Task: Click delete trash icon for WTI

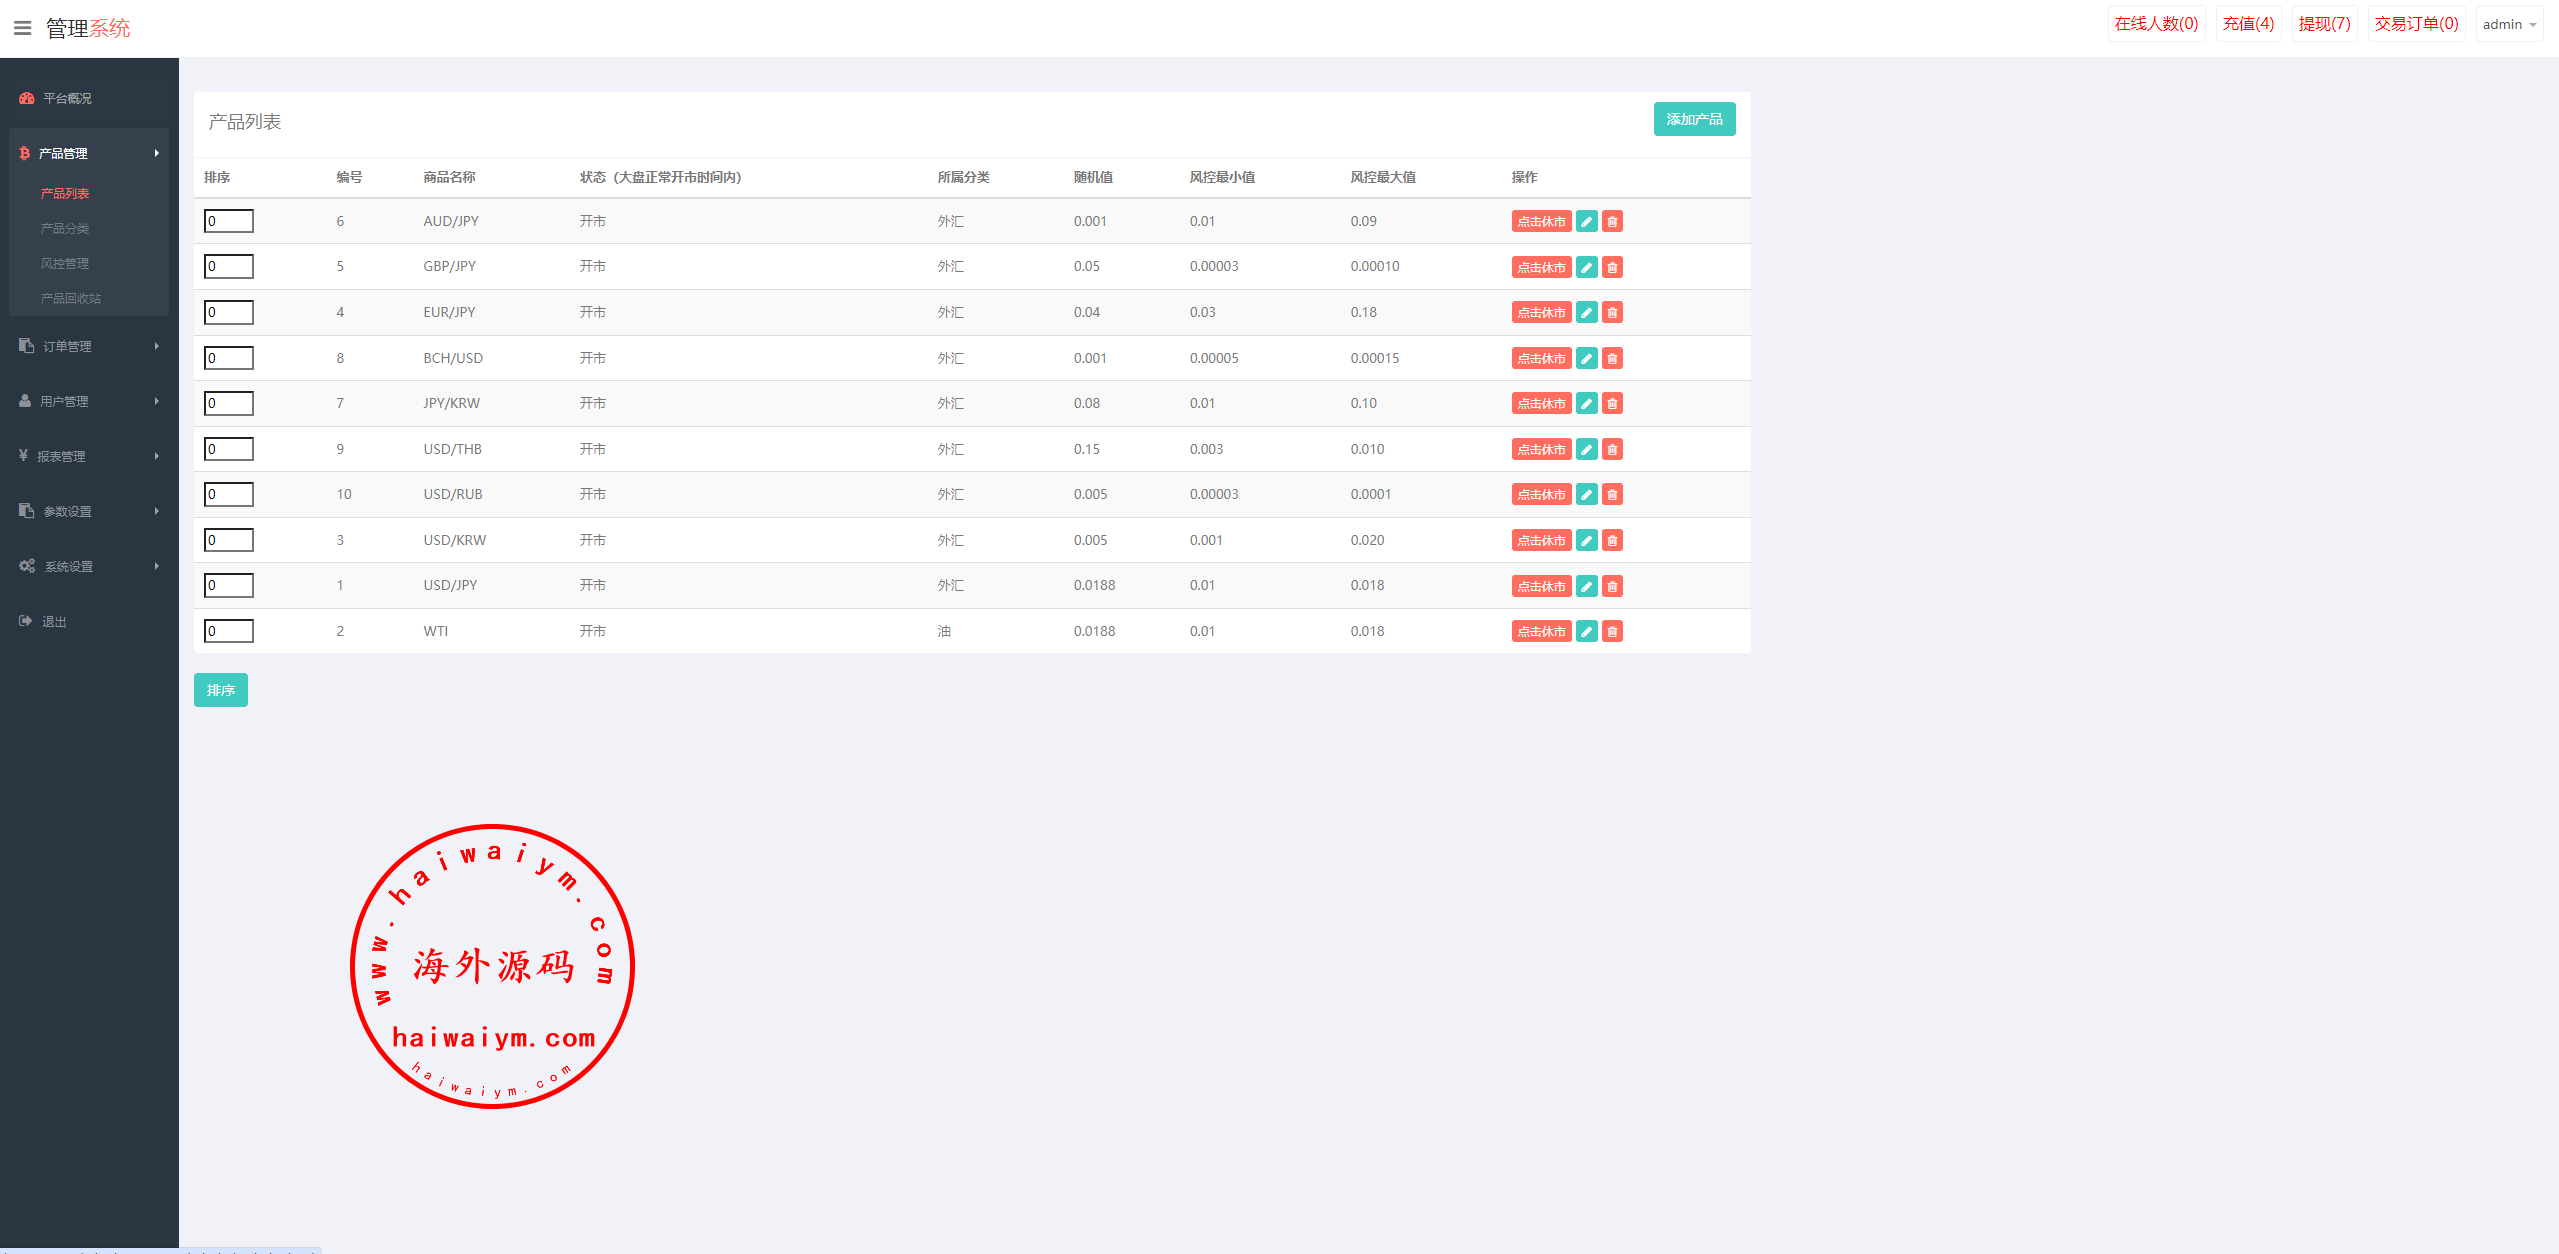Action: pos(1612,632)
